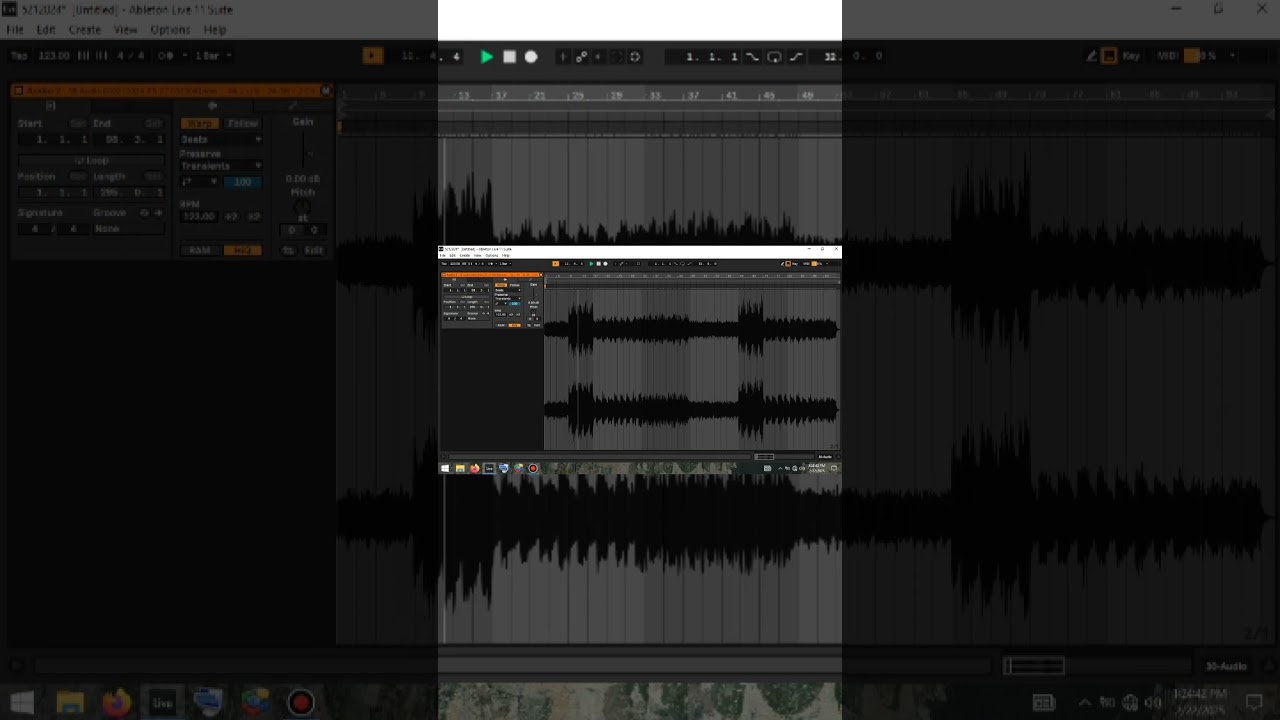Toggle the Punch-Out switch
This screenshot has height=720, width=1280.
(796, 57)
